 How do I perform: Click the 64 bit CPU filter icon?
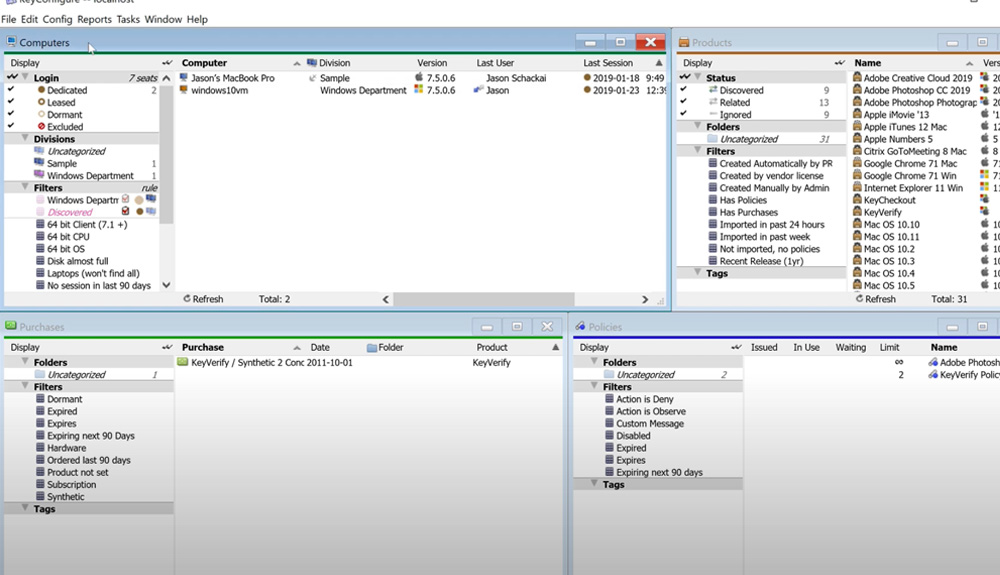(x=40, y=237)
